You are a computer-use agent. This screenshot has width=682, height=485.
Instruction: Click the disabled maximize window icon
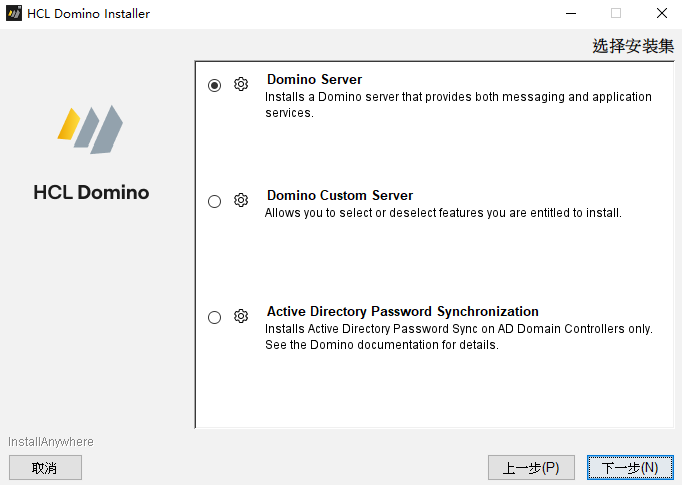point(616,13)
